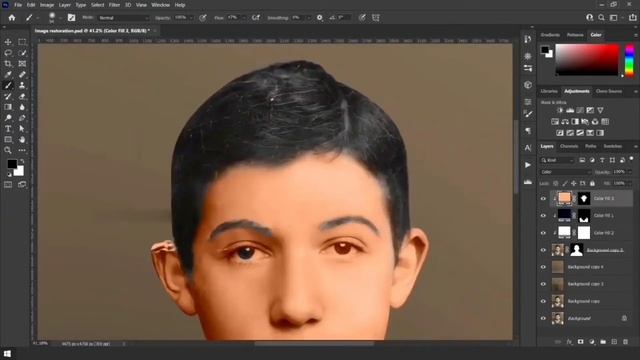Hide the Background copy 3 layer
Viewport: 640px width, 360px height.
[543, 284]
